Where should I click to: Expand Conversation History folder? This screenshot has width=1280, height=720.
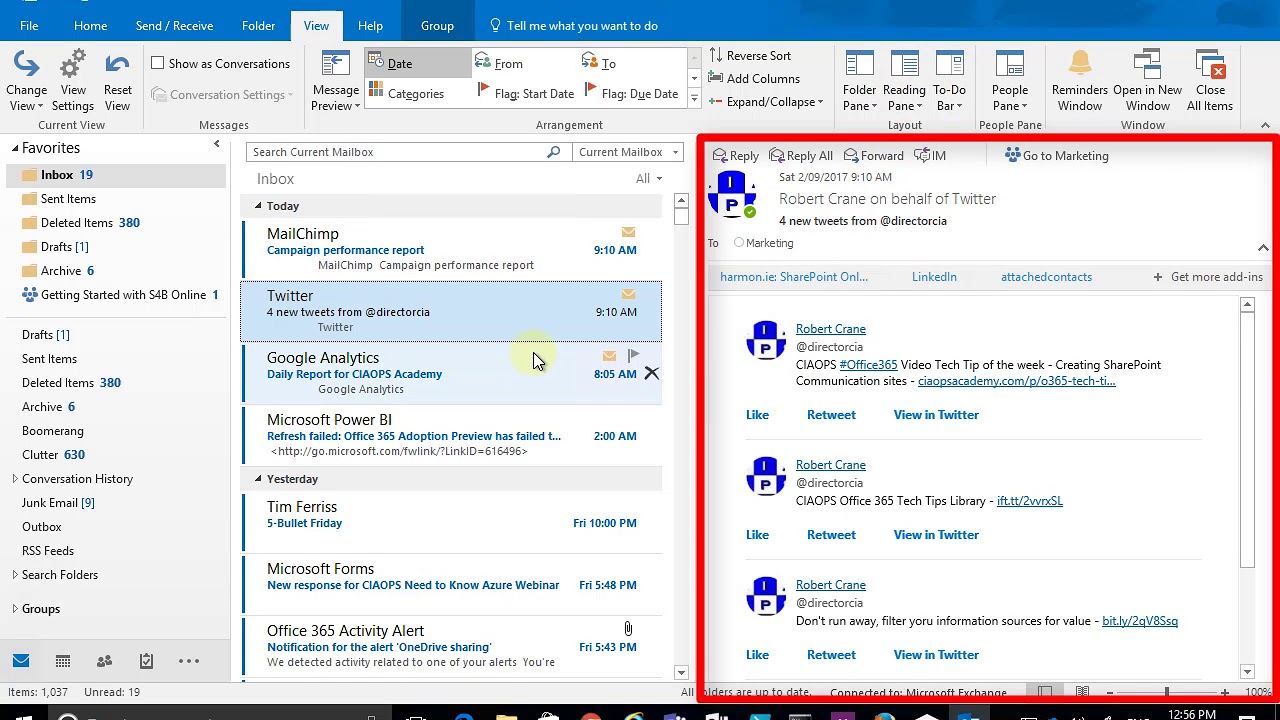[x=15, y=479]
